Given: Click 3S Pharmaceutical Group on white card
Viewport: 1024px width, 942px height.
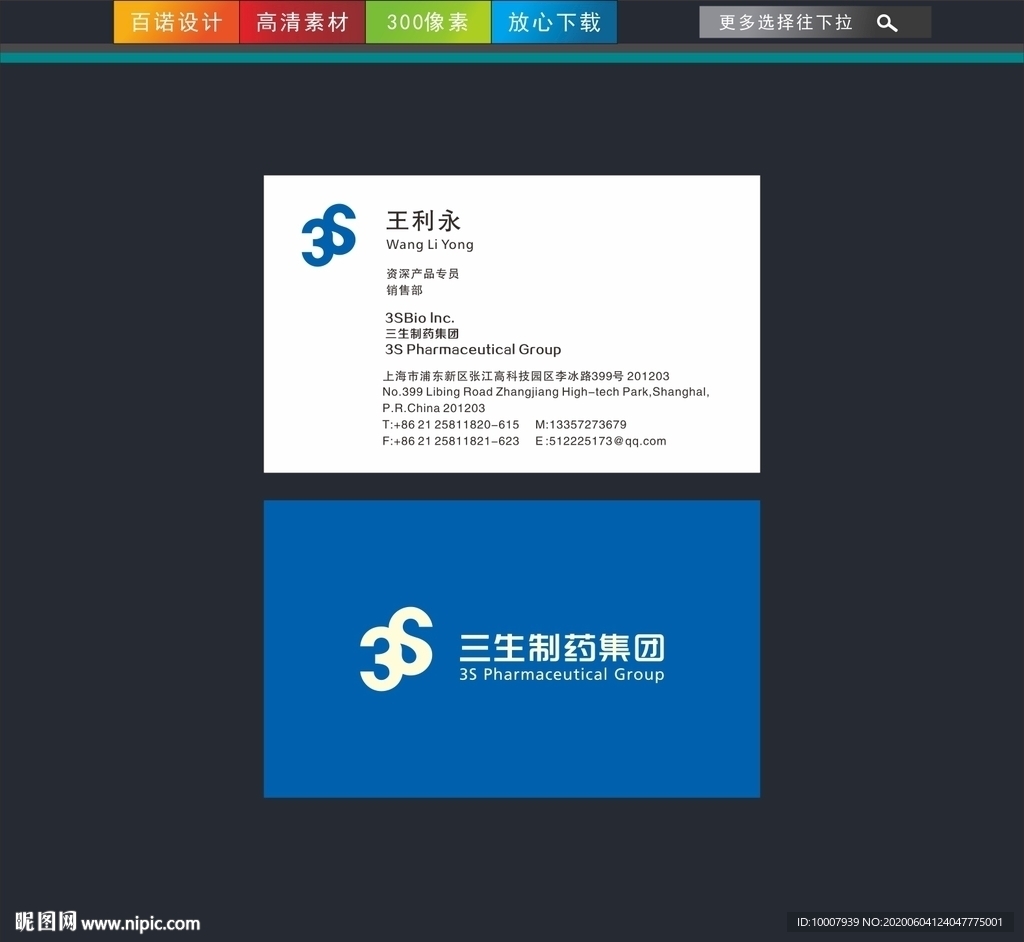Looking at the screenshot, I should coord(473,349).
